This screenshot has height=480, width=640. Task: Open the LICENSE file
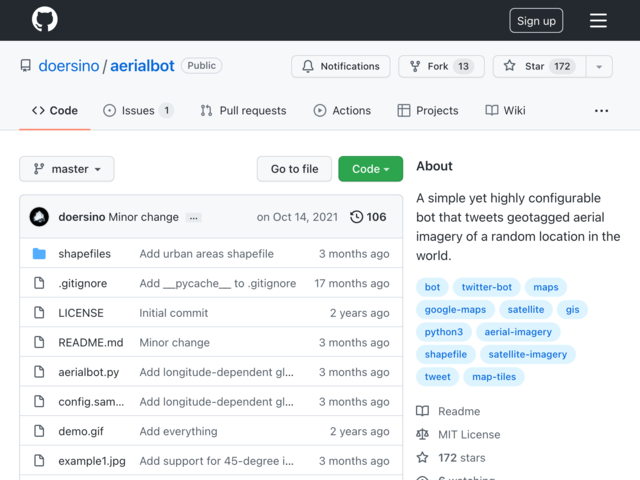pyautogui.click(x=81, y=313)
